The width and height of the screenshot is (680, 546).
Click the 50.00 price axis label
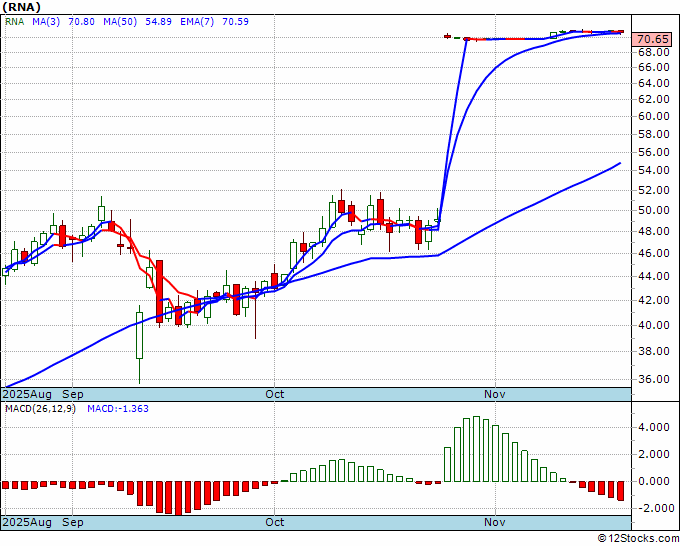tap(654, 210)
